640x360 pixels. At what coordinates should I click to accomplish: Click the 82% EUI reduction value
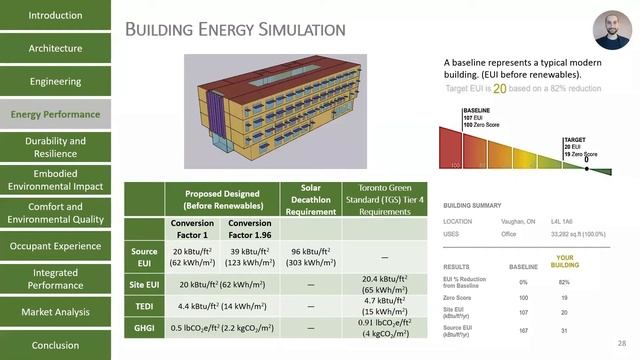[x=564, y=282]
